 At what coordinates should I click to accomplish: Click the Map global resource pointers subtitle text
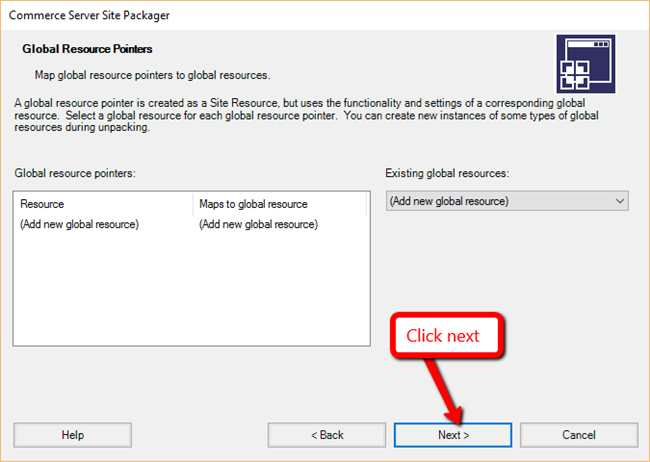point(152,75)
